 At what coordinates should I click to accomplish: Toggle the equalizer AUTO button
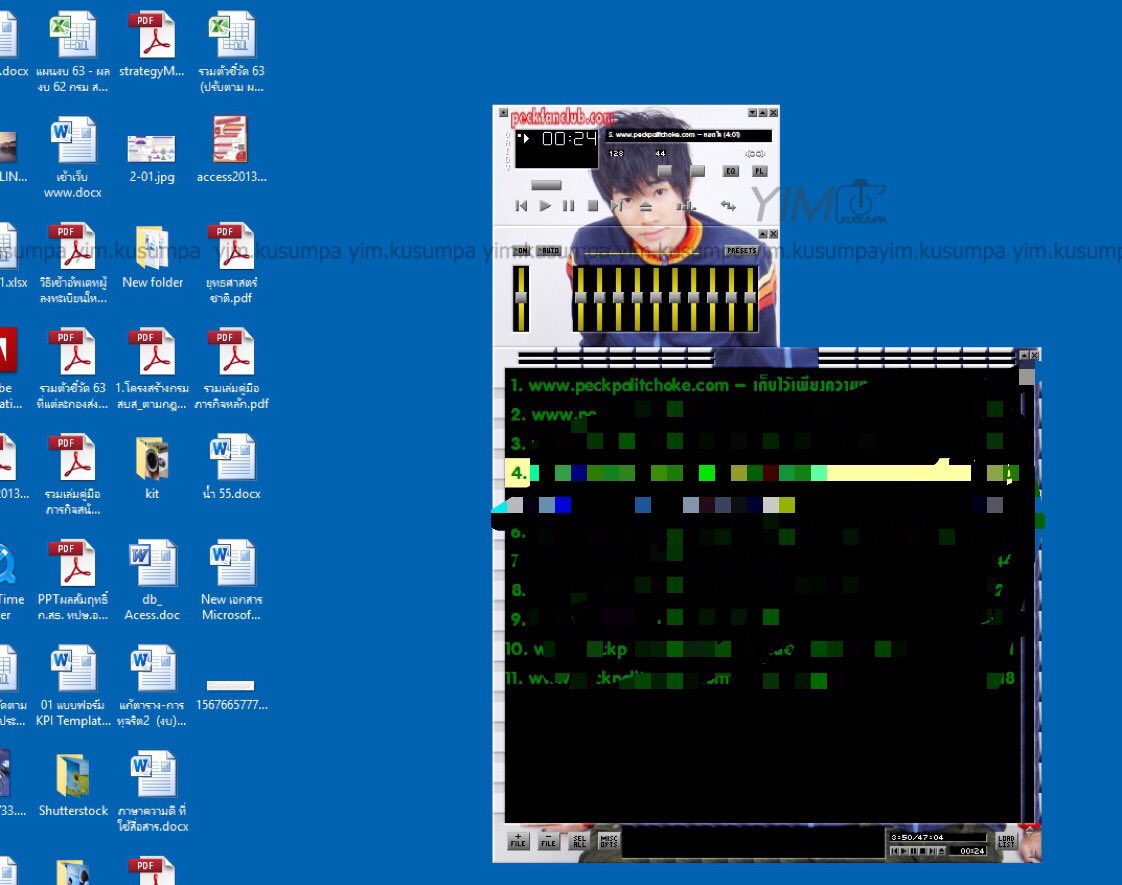click(x=549, y=250)
